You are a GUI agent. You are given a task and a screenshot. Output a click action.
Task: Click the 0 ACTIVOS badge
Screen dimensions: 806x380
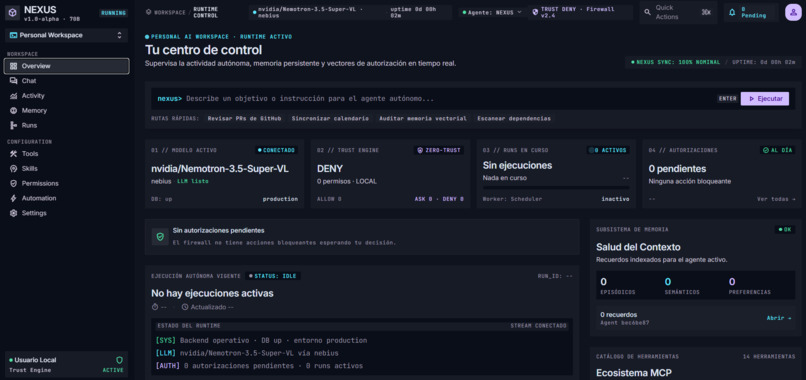point(608,150)
